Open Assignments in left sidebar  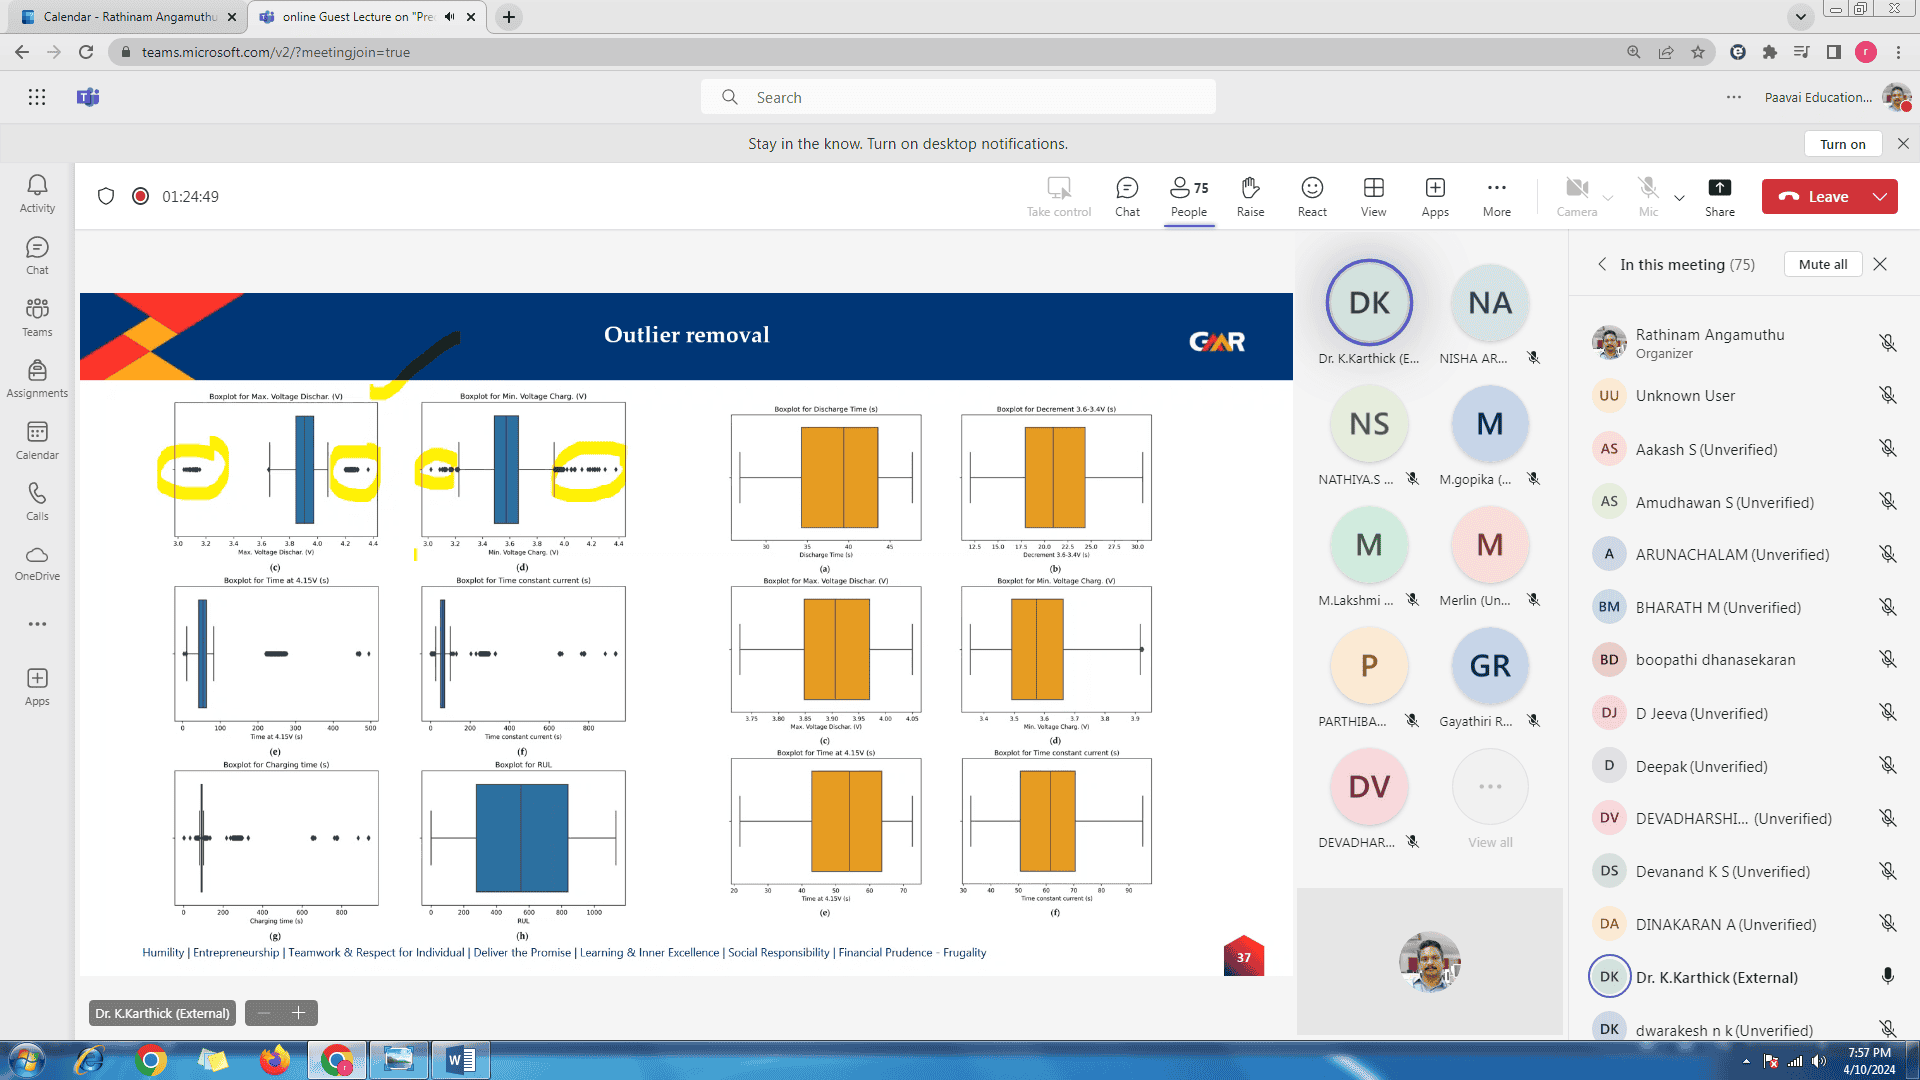[37, 378]
